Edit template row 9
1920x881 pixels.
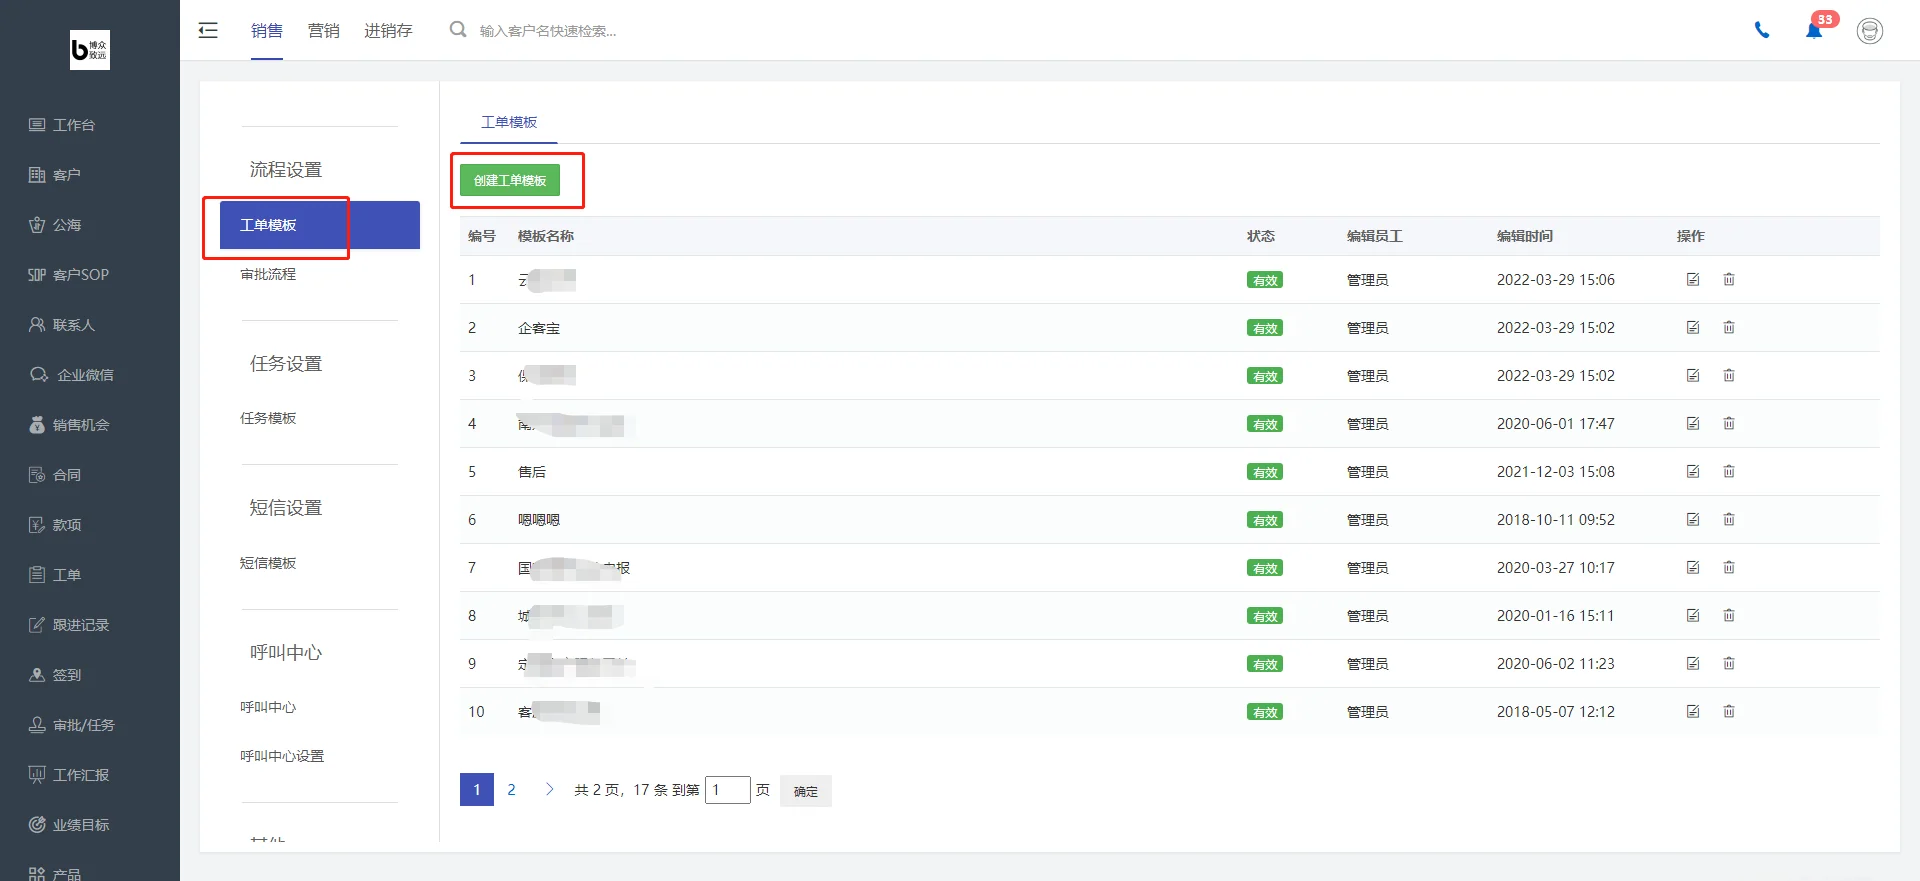tap(1693, 664)
